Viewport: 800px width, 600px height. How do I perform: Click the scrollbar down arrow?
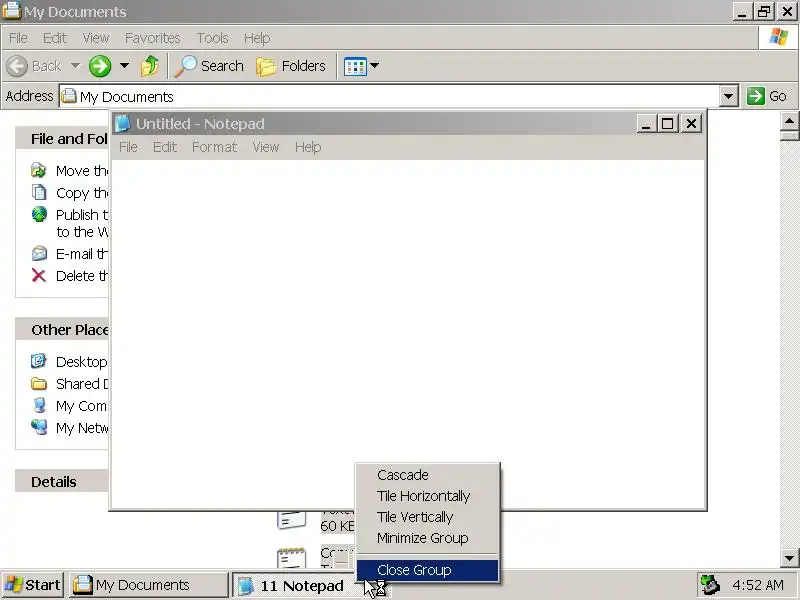coord(789,558)
